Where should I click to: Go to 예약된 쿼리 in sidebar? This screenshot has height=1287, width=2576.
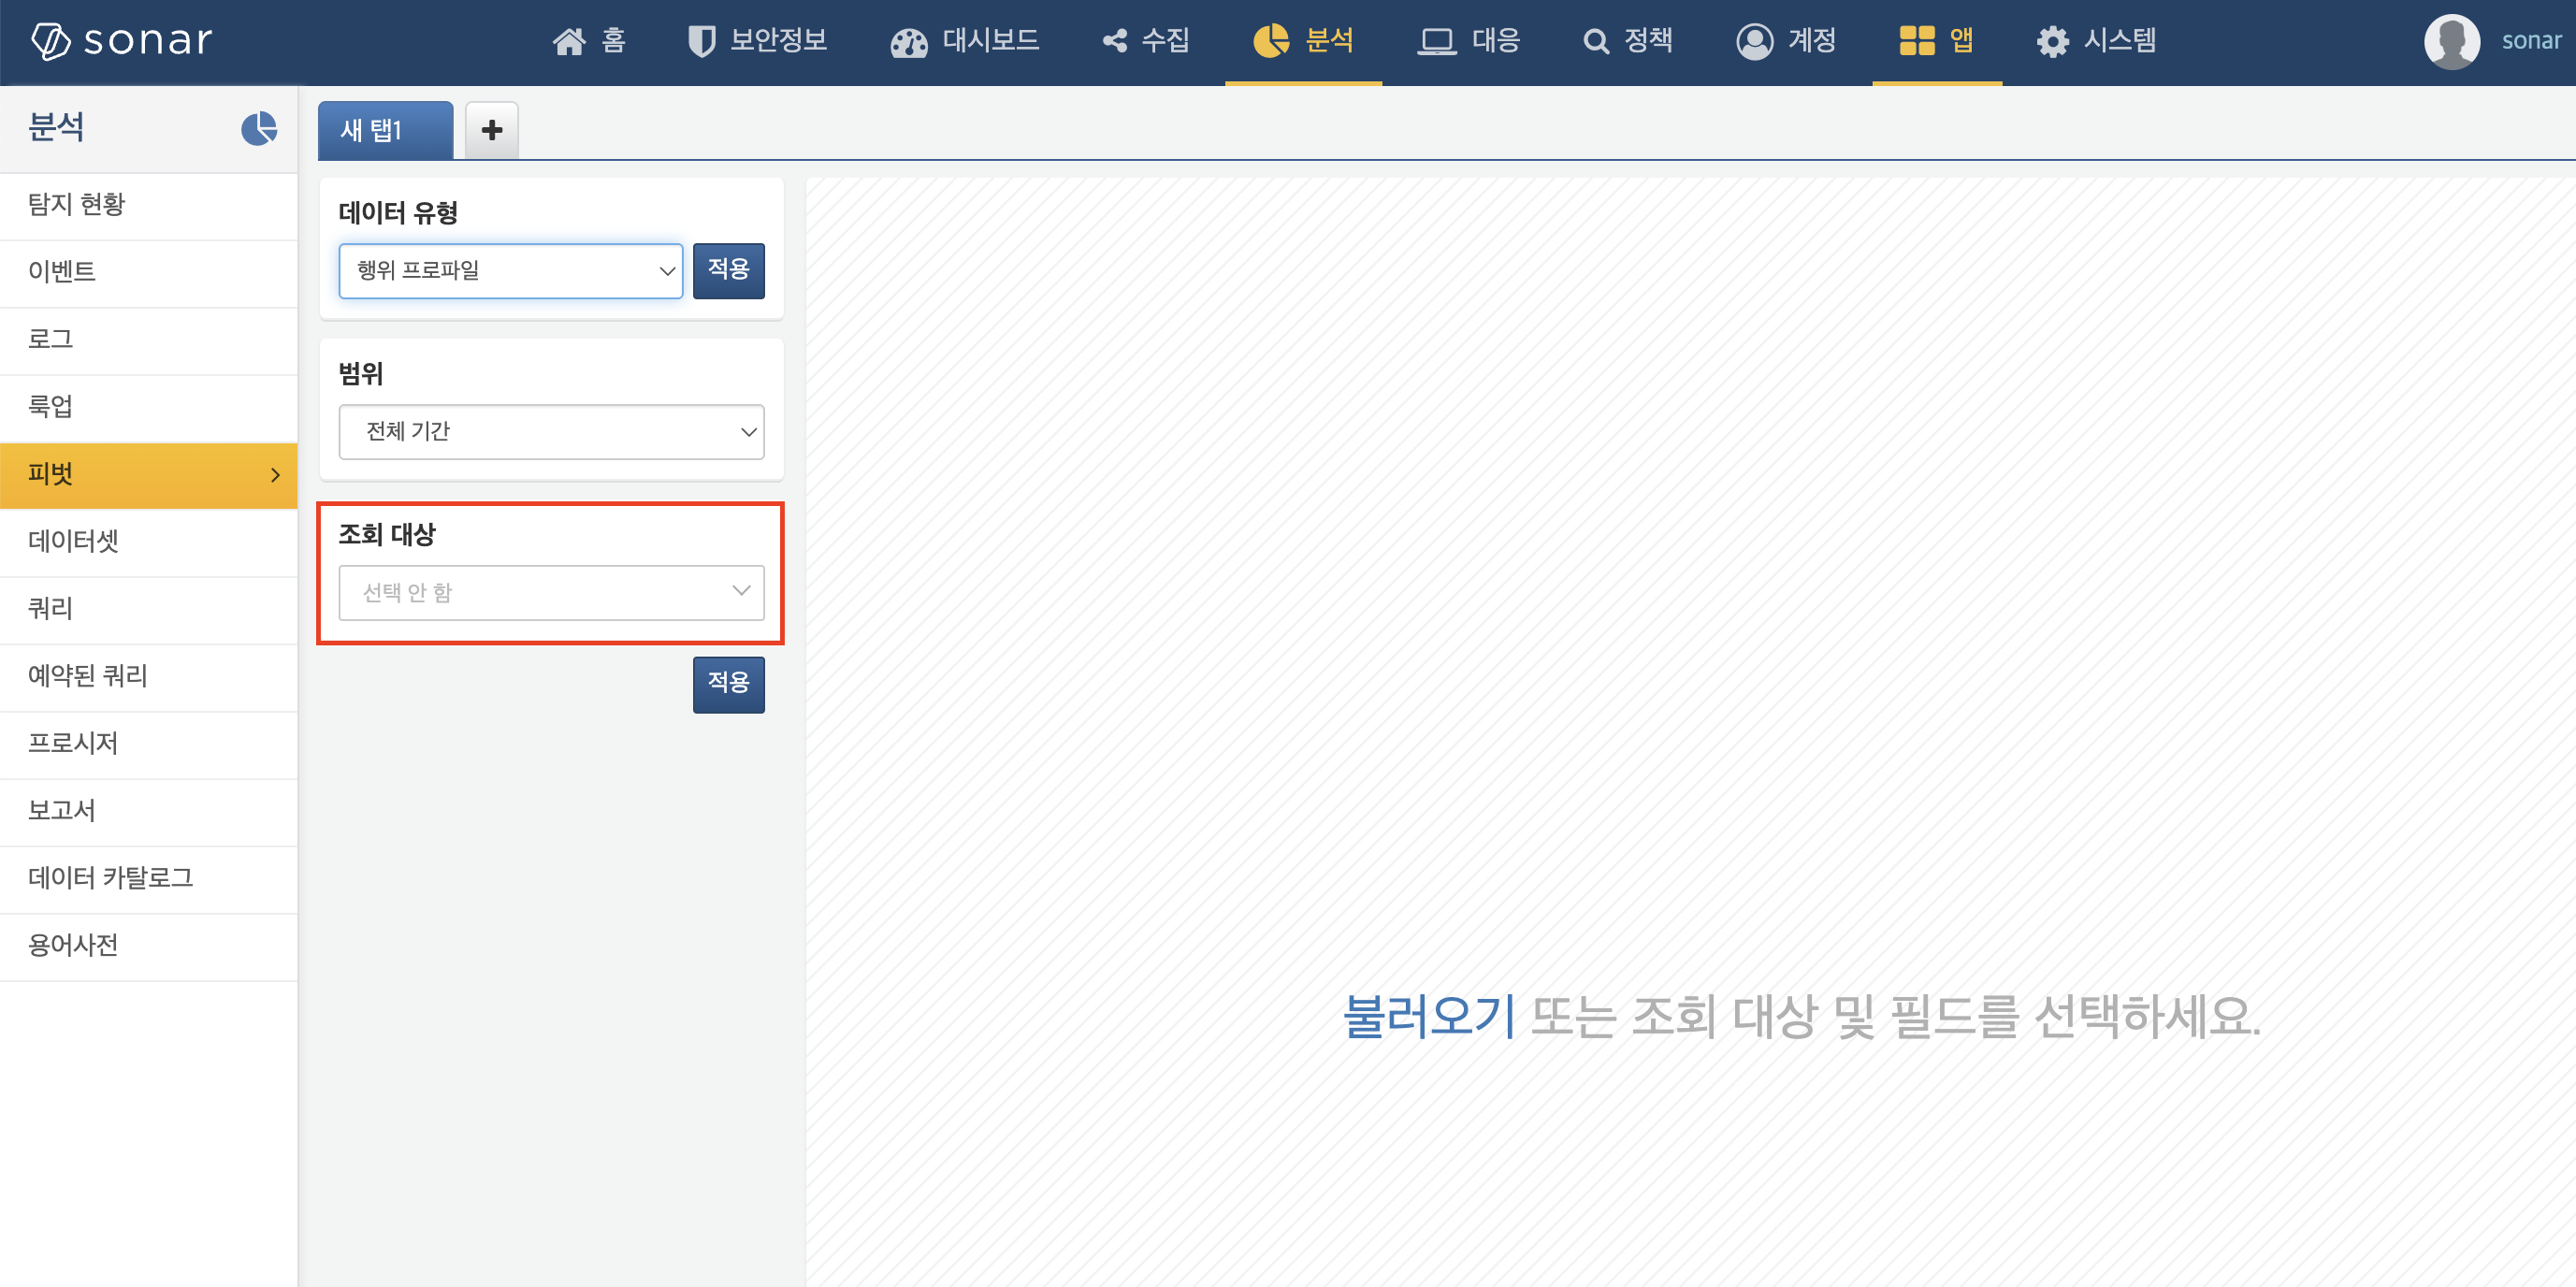pyautogui.click(x=148, y=677)
